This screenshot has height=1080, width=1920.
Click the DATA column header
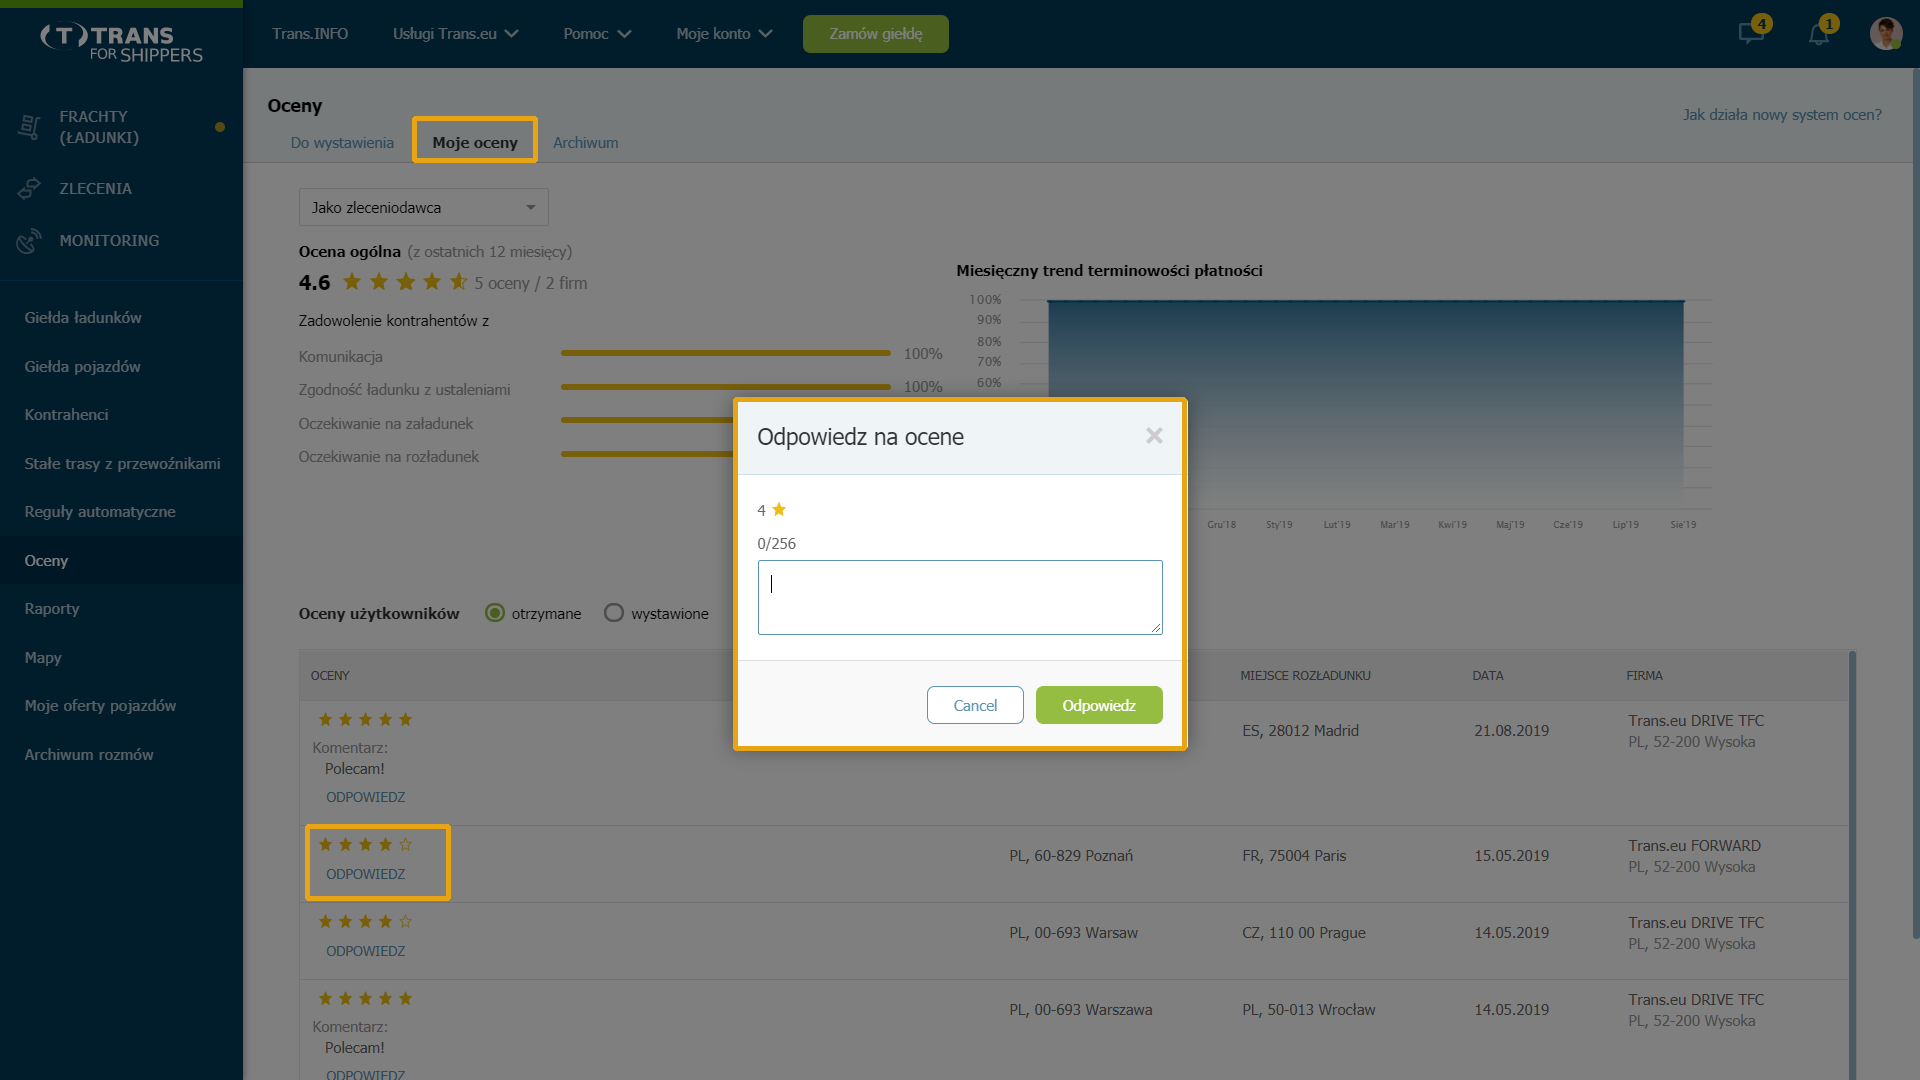[x=1488, y=676]
